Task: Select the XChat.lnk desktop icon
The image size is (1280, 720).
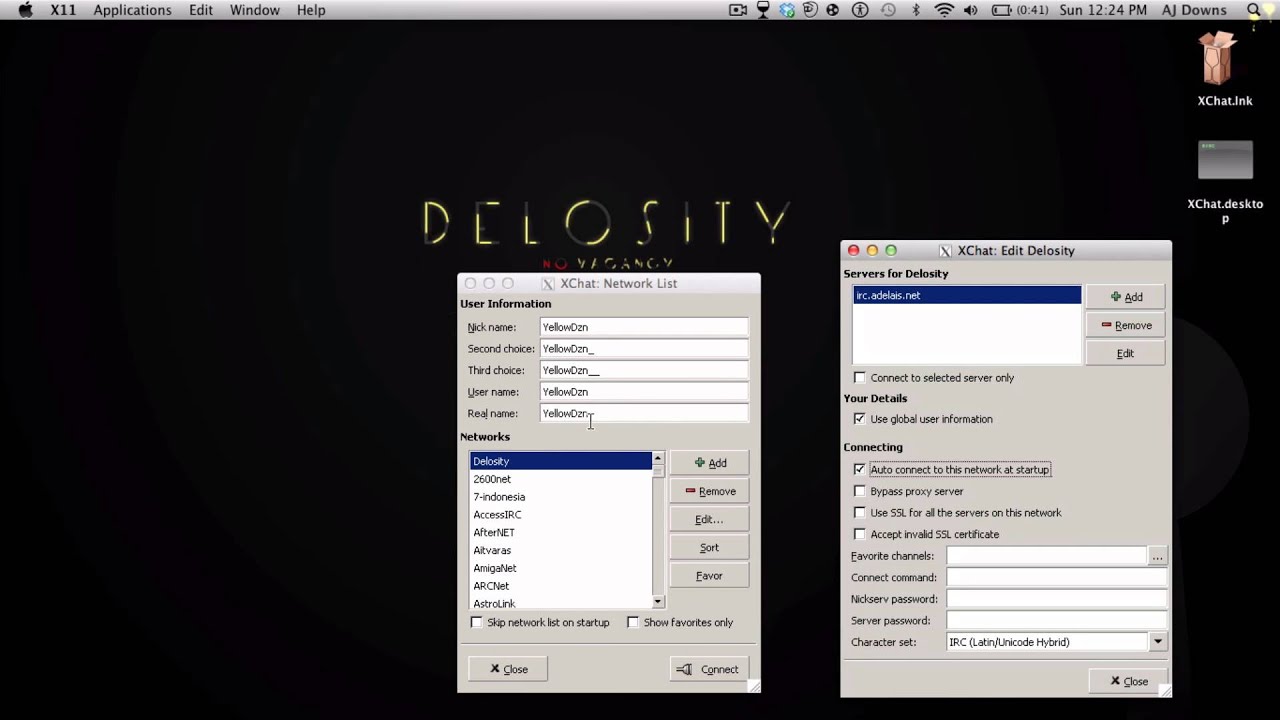Action: (x=1224, y=68)
